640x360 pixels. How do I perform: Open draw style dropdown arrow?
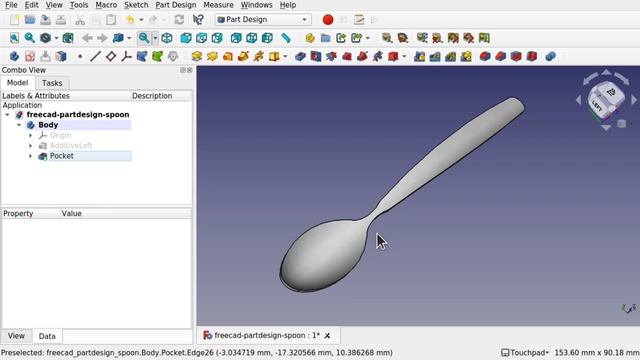pyautogui.click(x=56, y=38)
